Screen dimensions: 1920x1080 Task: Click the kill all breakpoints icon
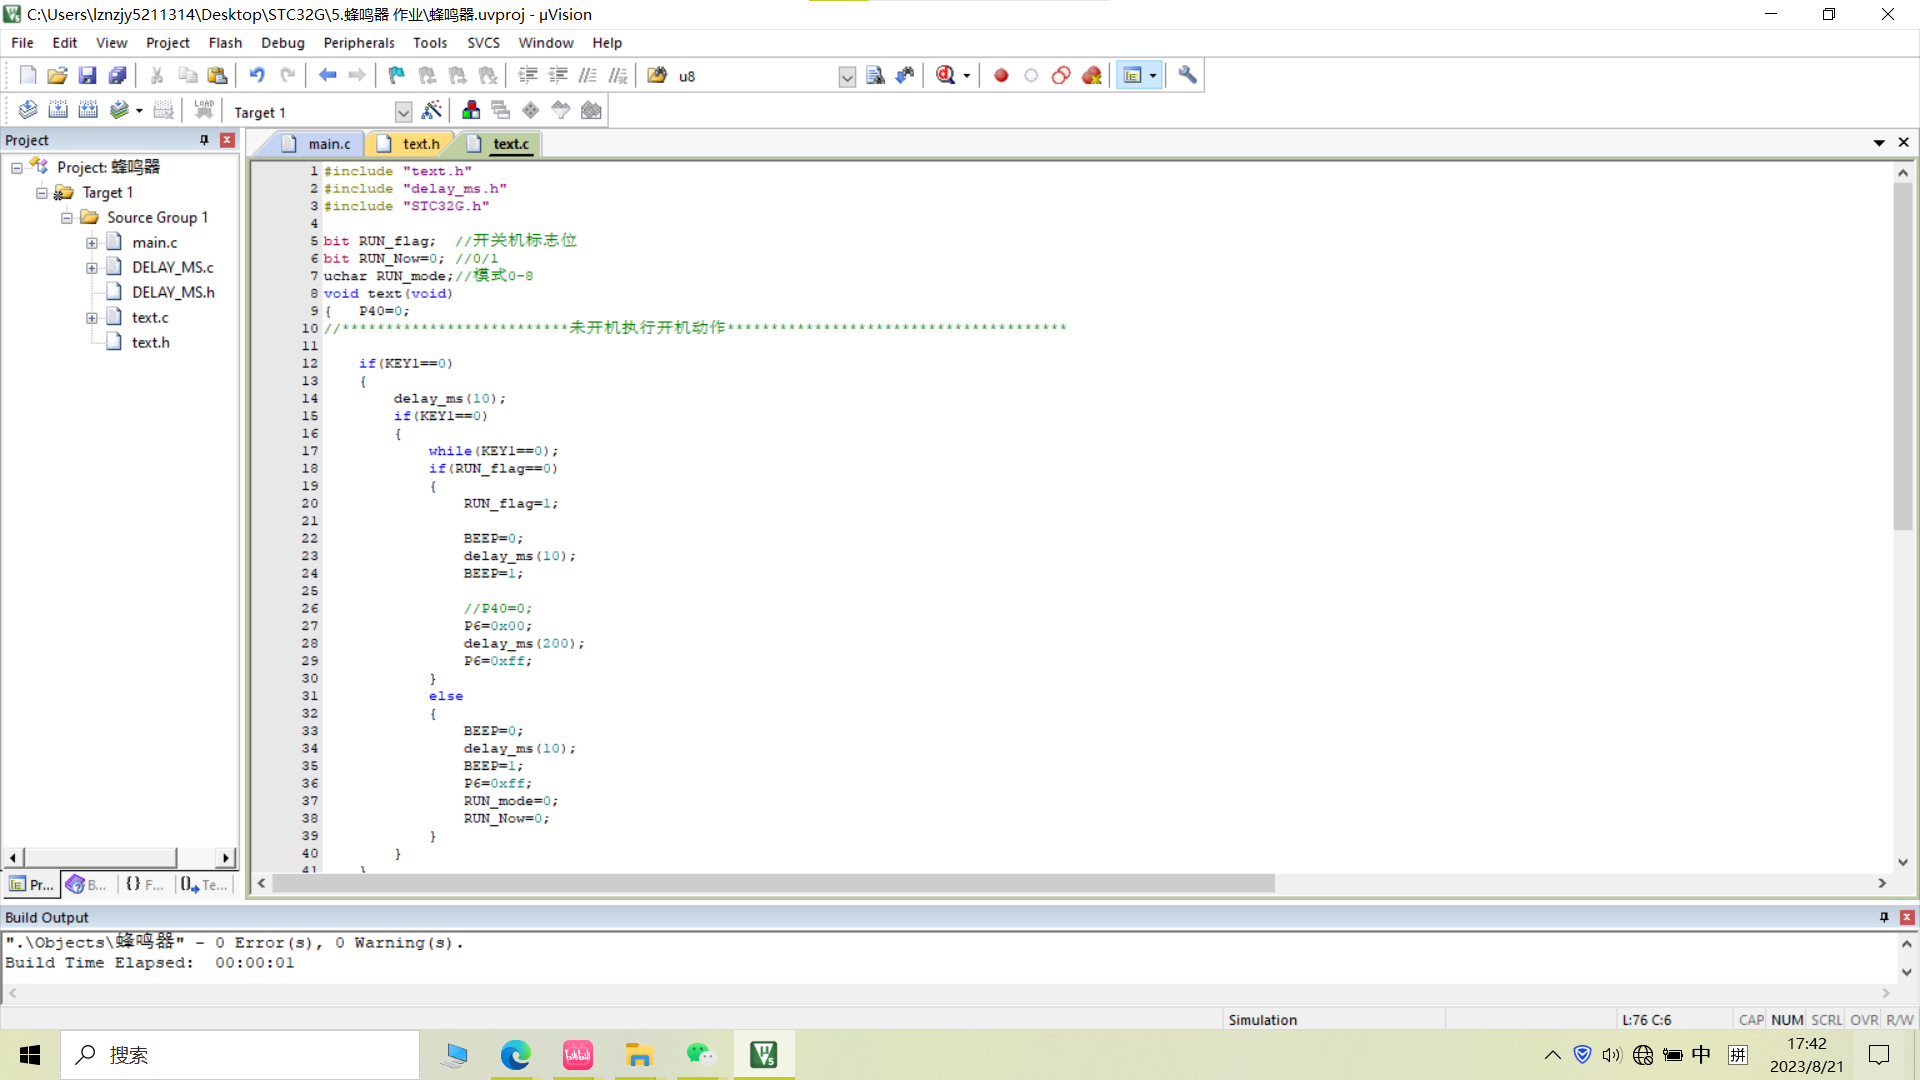click(x=1091, y=75)
